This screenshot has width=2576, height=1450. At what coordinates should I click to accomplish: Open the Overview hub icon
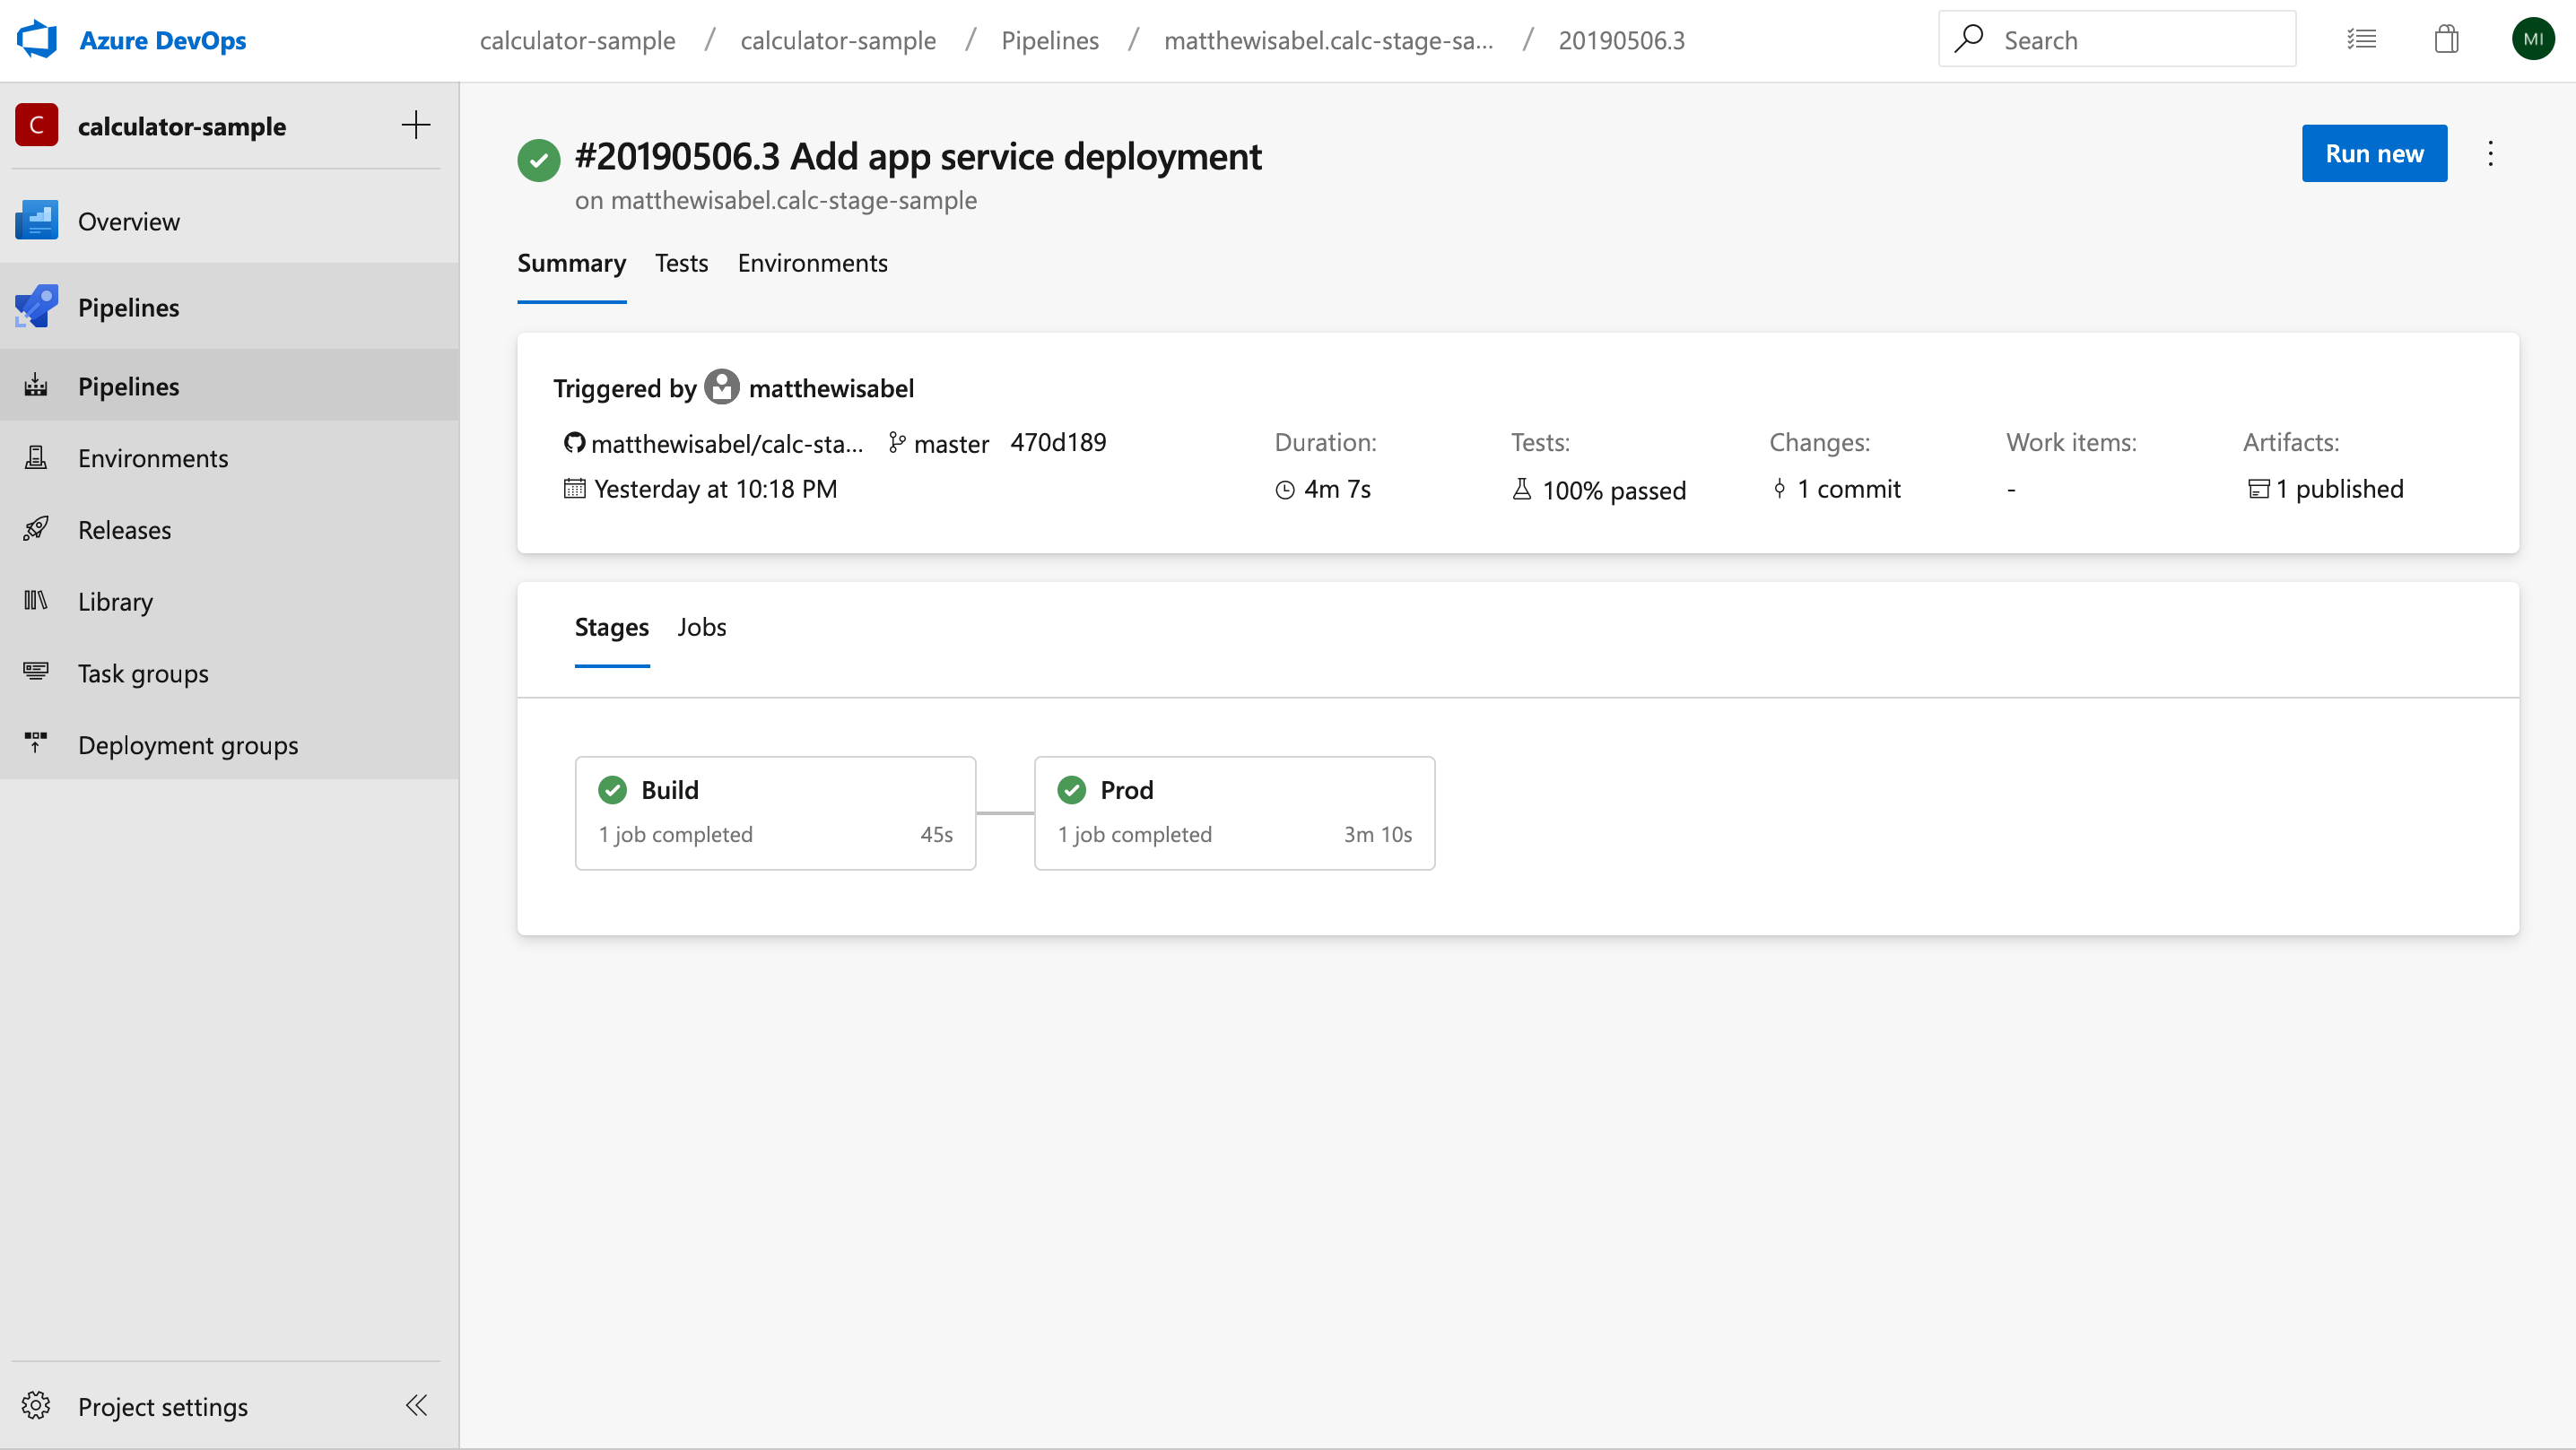pos(37,221)
